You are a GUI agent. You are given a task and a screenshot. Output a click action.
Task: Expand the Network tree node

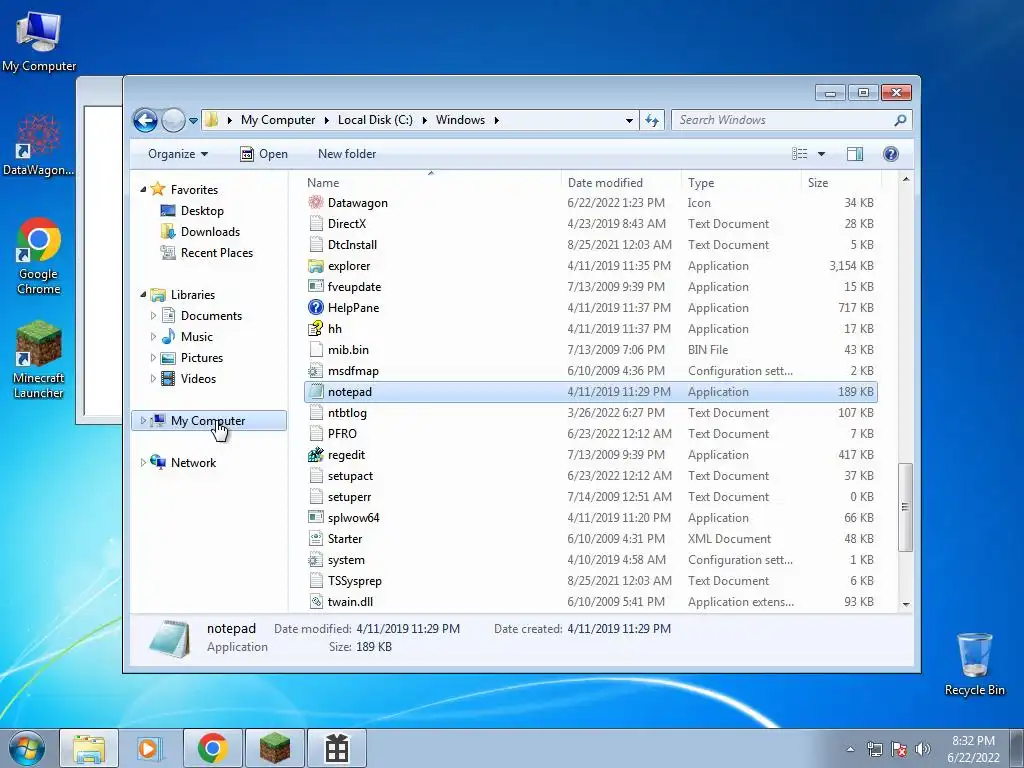[143, 462]
